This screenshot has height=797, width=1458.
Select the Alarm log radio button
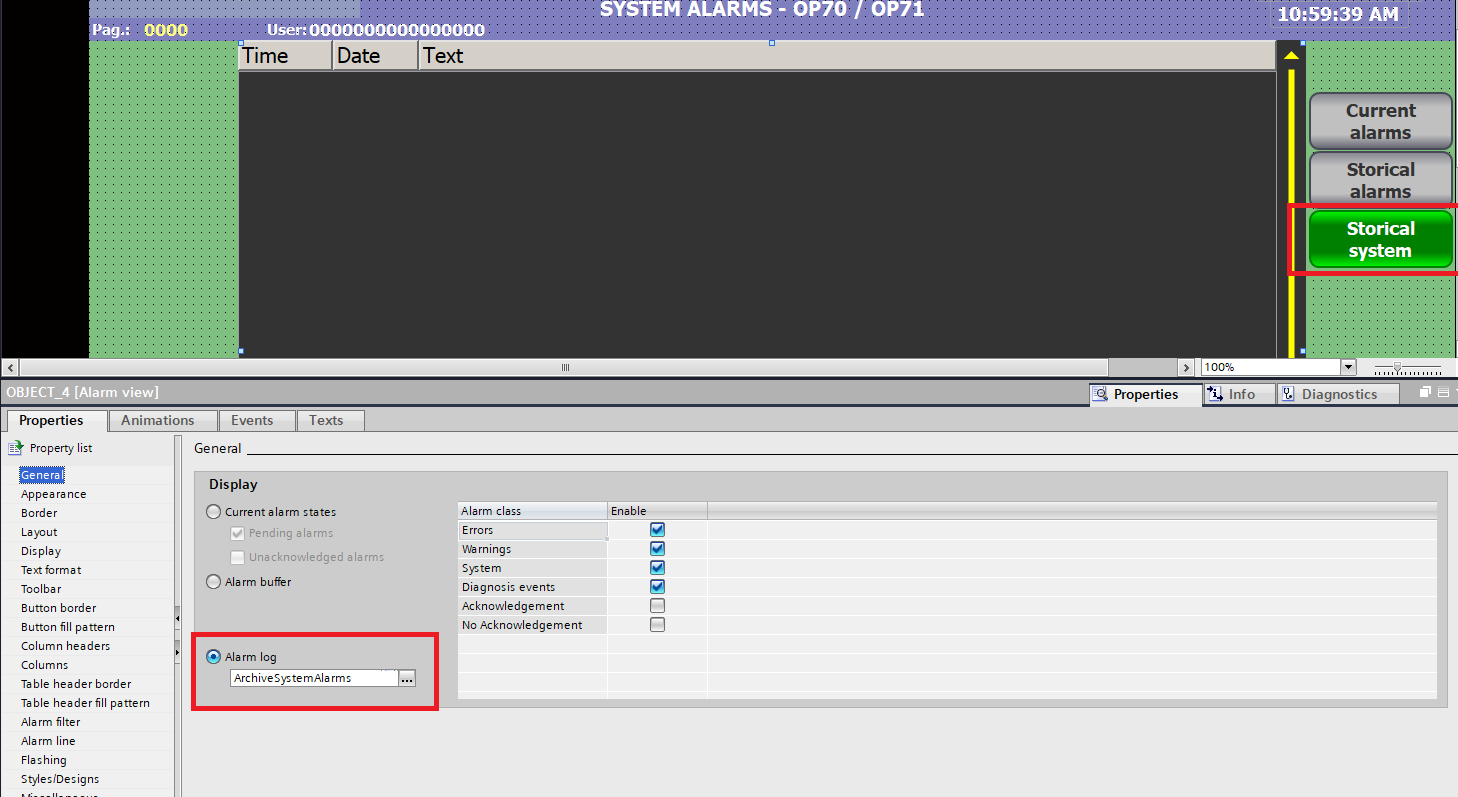213,657
